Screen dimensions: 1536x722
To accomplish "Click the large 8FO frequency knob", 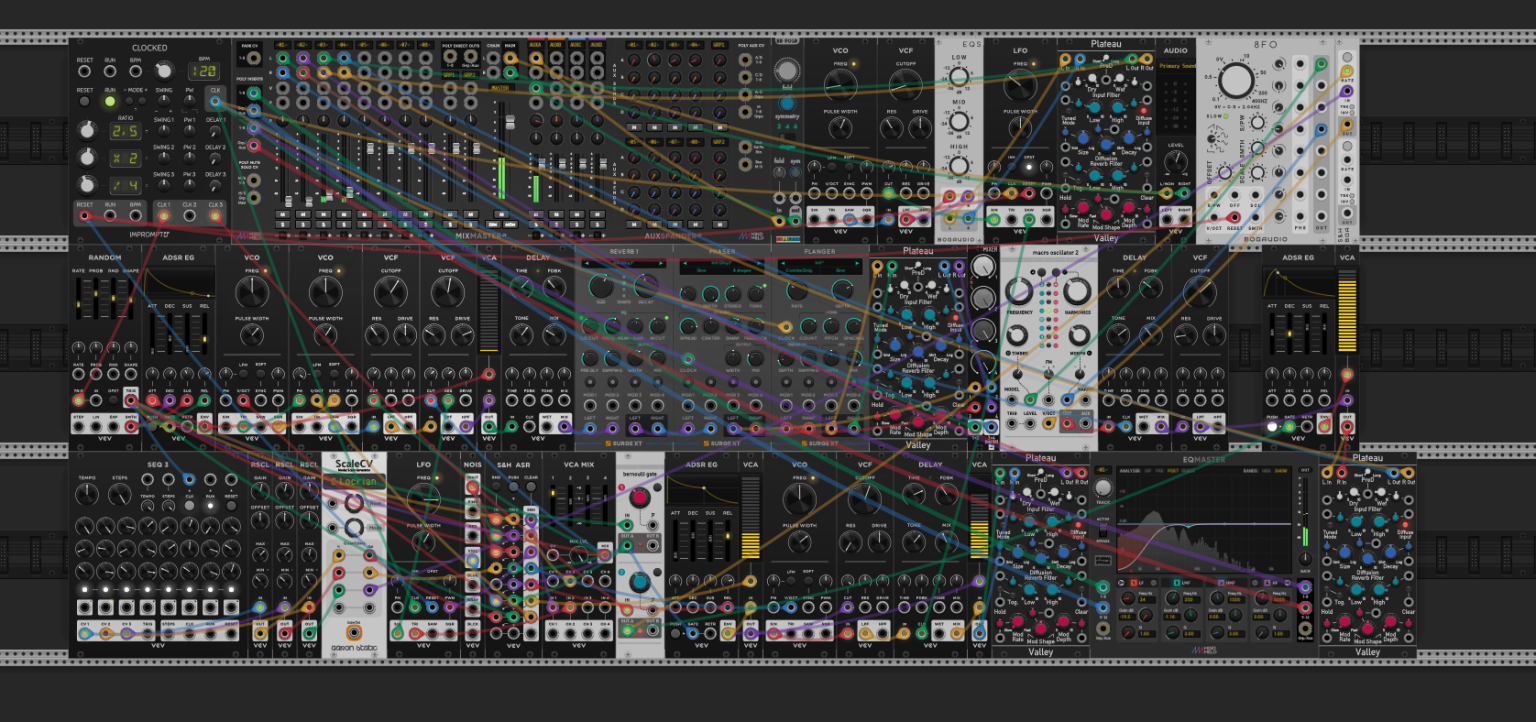I will (1237, 80).
